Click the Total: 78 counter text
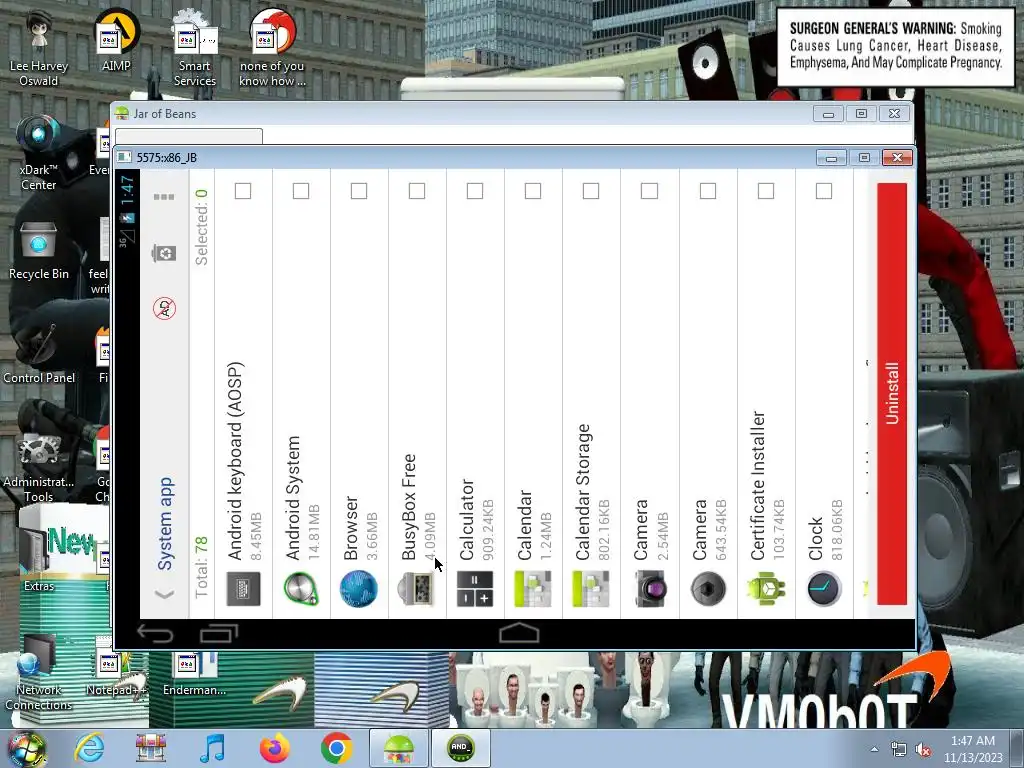 [201, 567]
